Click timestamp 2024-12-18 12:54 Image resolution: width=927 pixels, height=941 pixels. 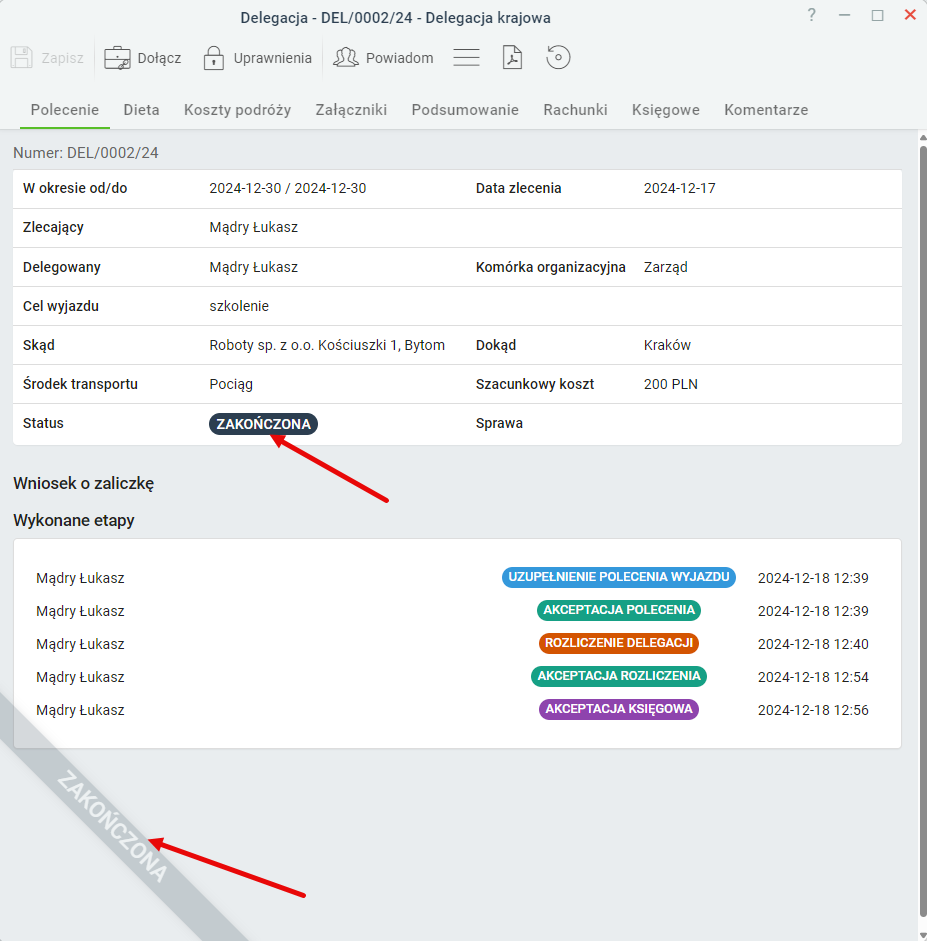(x=813, y=677)
